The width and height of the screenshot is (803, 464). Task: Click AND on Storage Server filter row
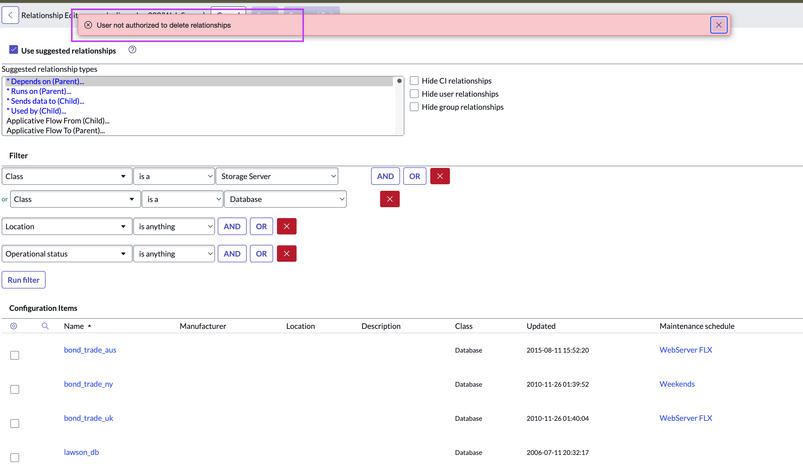[x=385, y=176]
